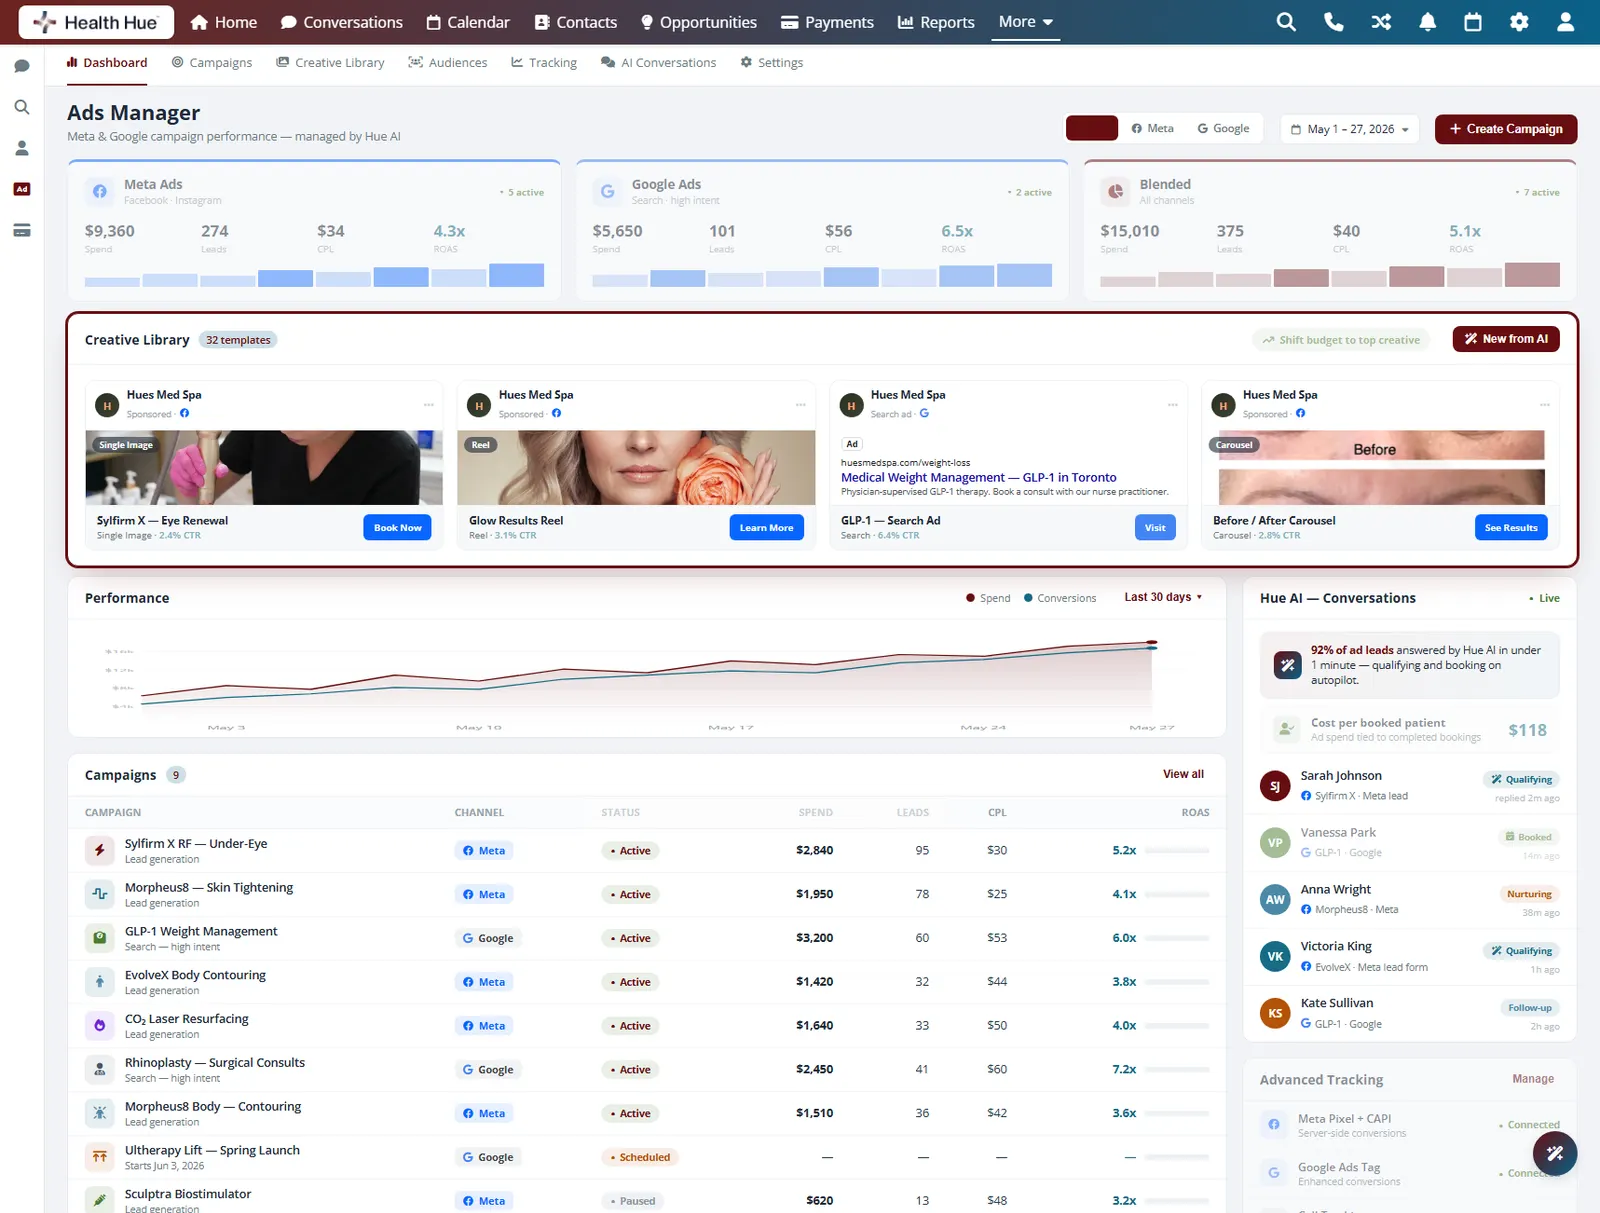
Task: Switch to the AI Conversations tab
Action: click(x=659, y=62)
